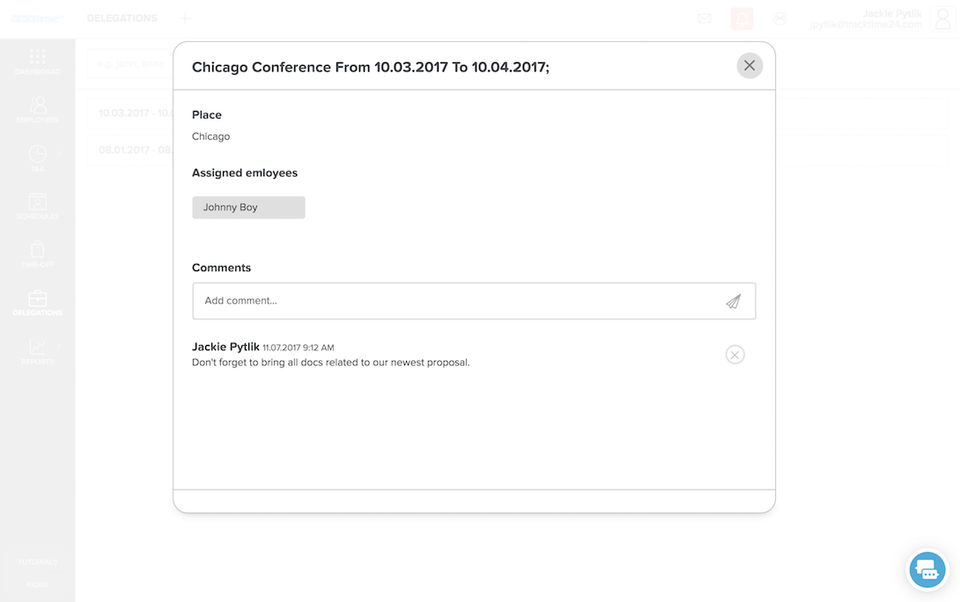Click the red icon in top bar

[742, 18]
